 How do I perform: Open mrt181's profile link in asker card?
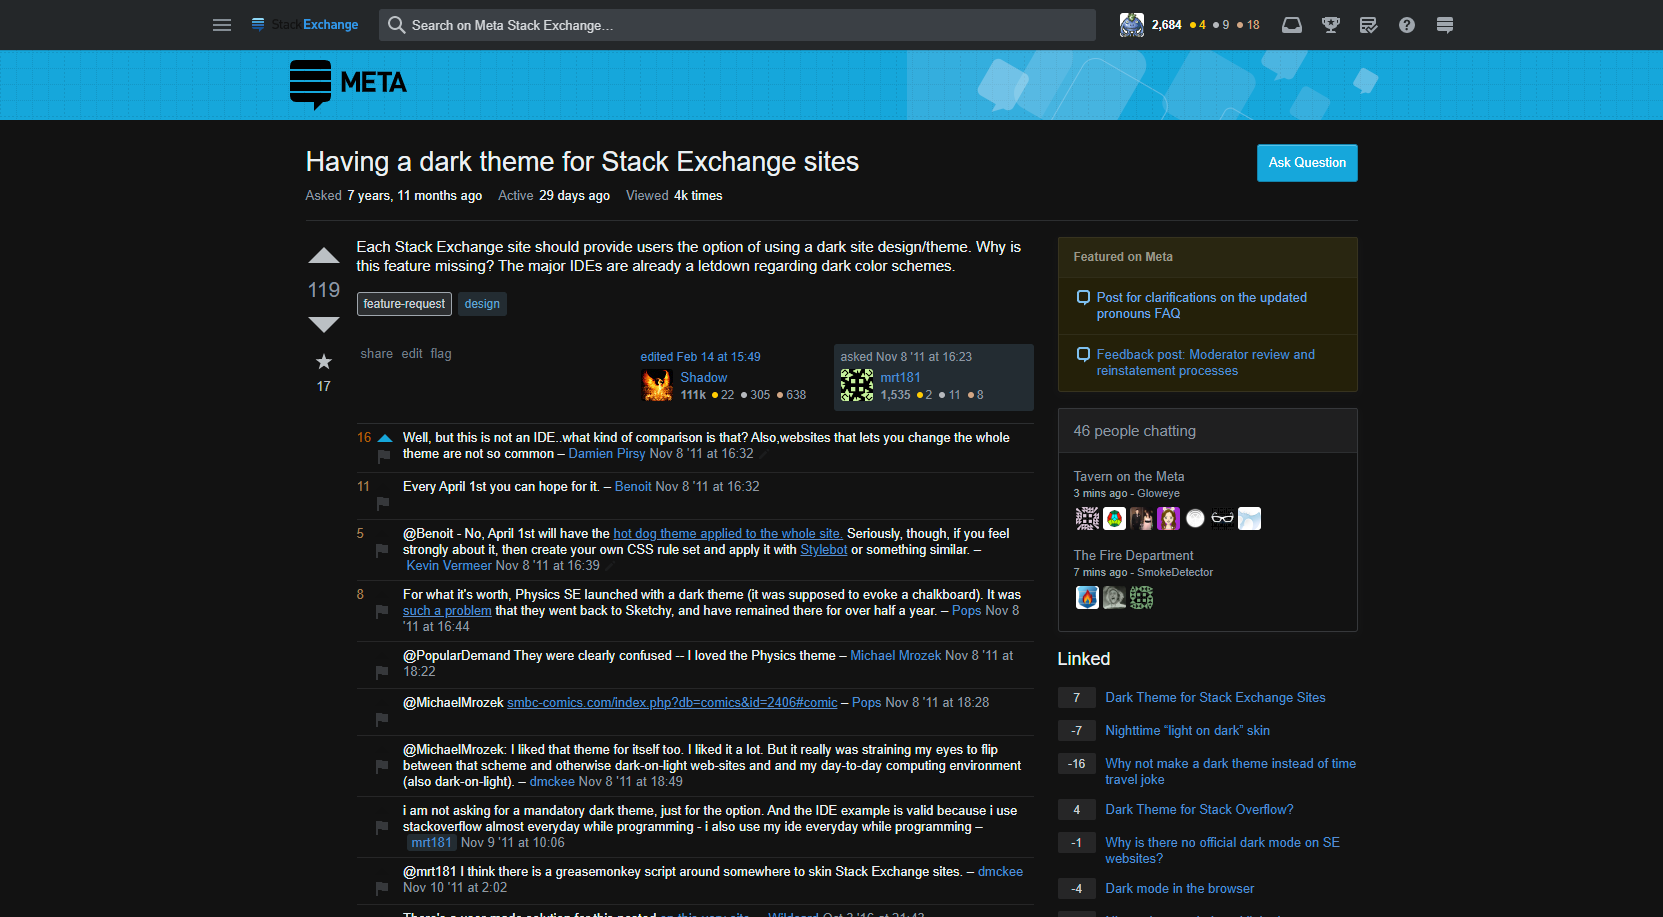pyautogui.click(x=901, y=378)
